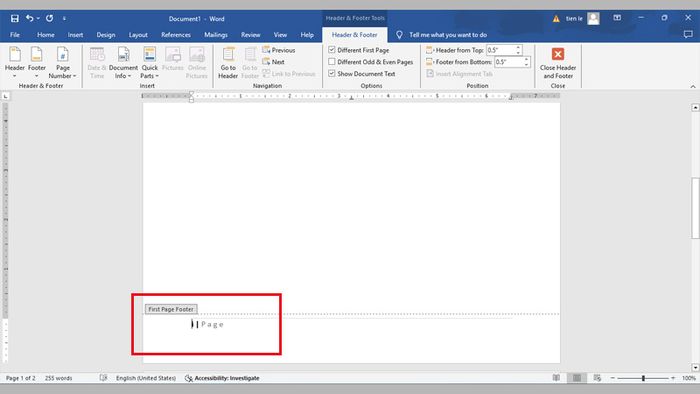Click the vertical scrollbar up arrow

(695, 108)
